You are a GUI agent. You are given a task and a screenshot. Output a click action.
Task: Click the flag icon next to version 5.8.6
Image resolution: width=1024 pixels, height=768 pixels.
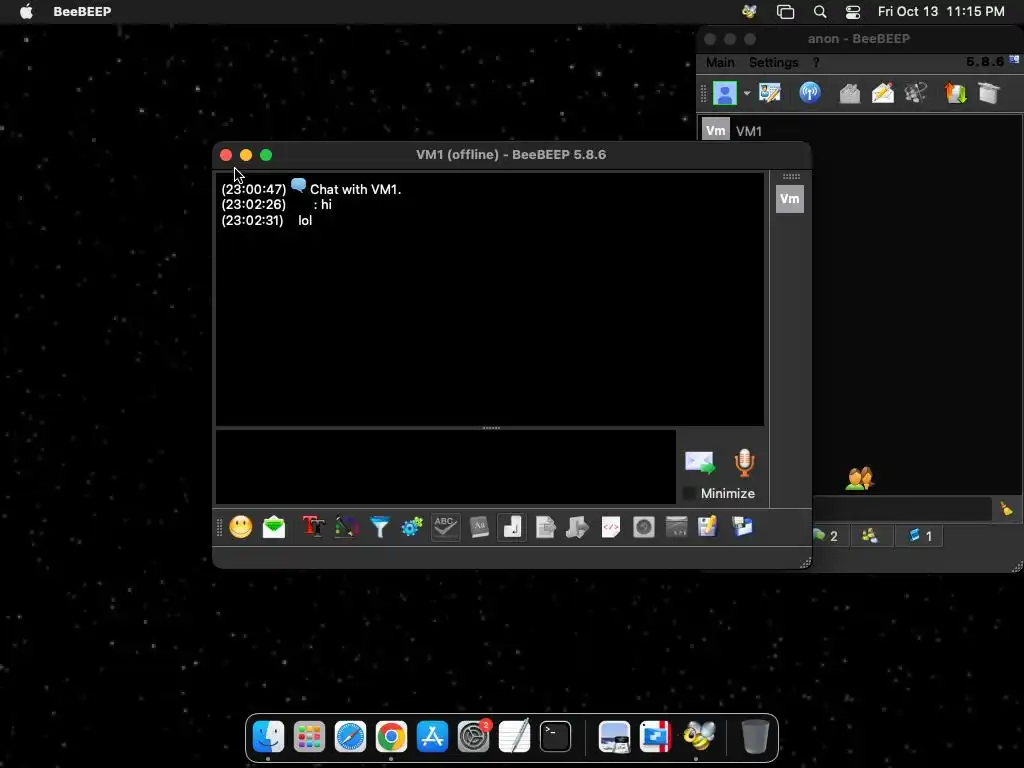tap(1014, 59)
